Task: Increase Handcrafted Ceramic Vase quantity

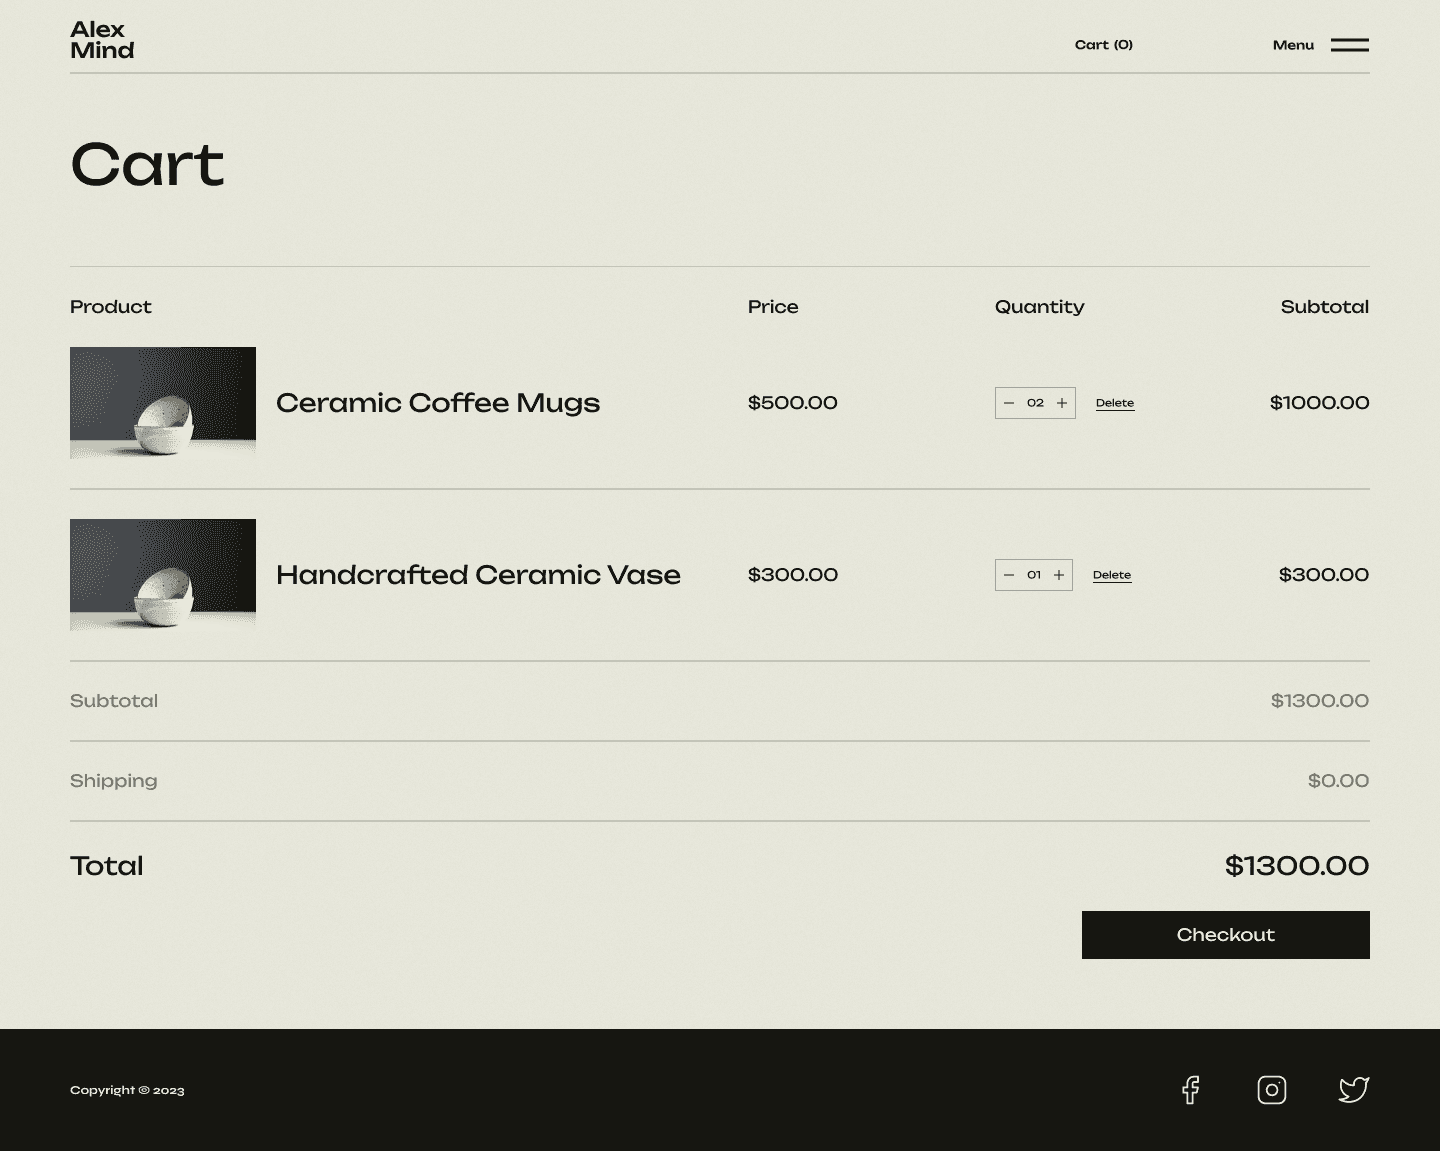Action: (1059, 575)
